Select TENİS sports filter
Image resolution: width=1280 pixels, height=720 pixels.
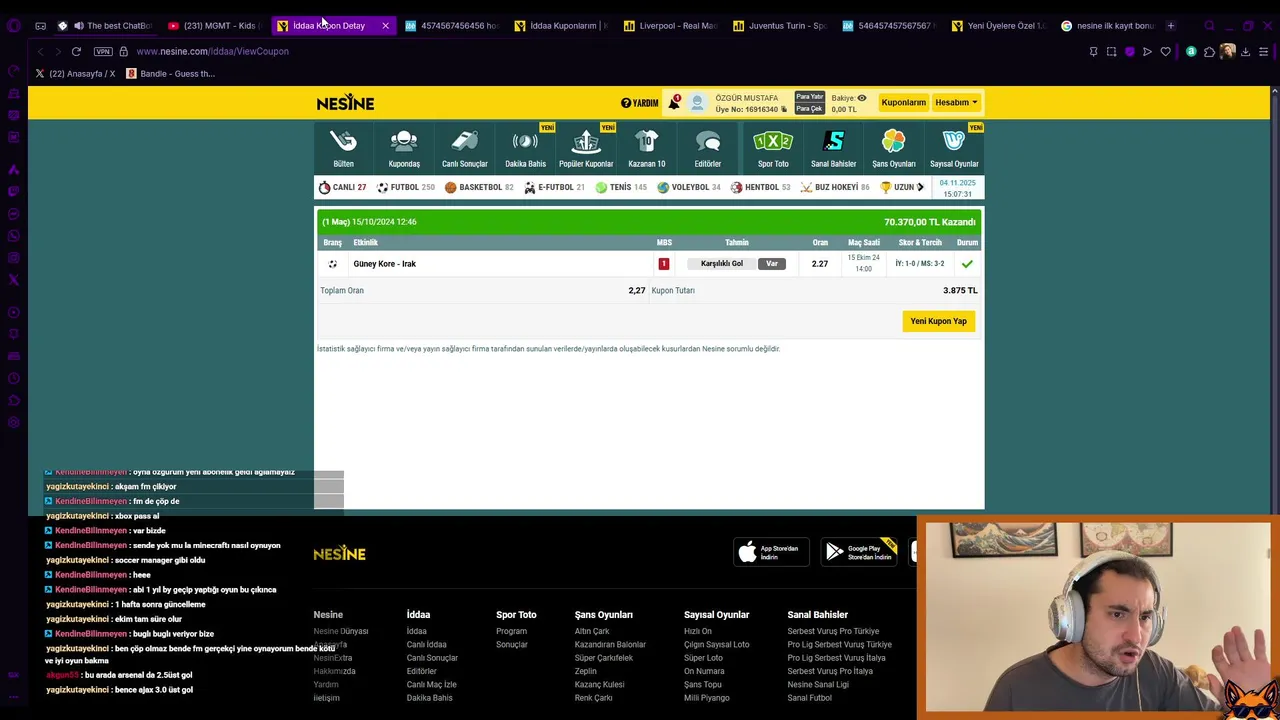(x=620, y=187)
